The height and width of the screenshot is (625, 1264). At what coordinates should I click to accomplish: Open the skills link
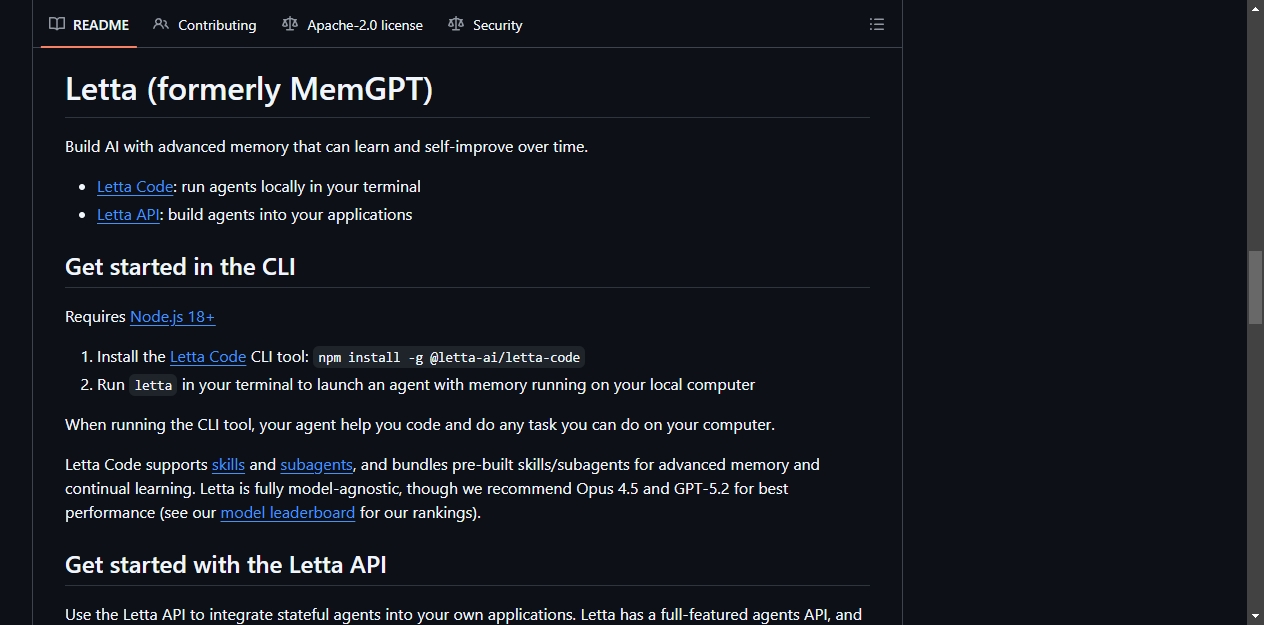click(x=228, y=465)
